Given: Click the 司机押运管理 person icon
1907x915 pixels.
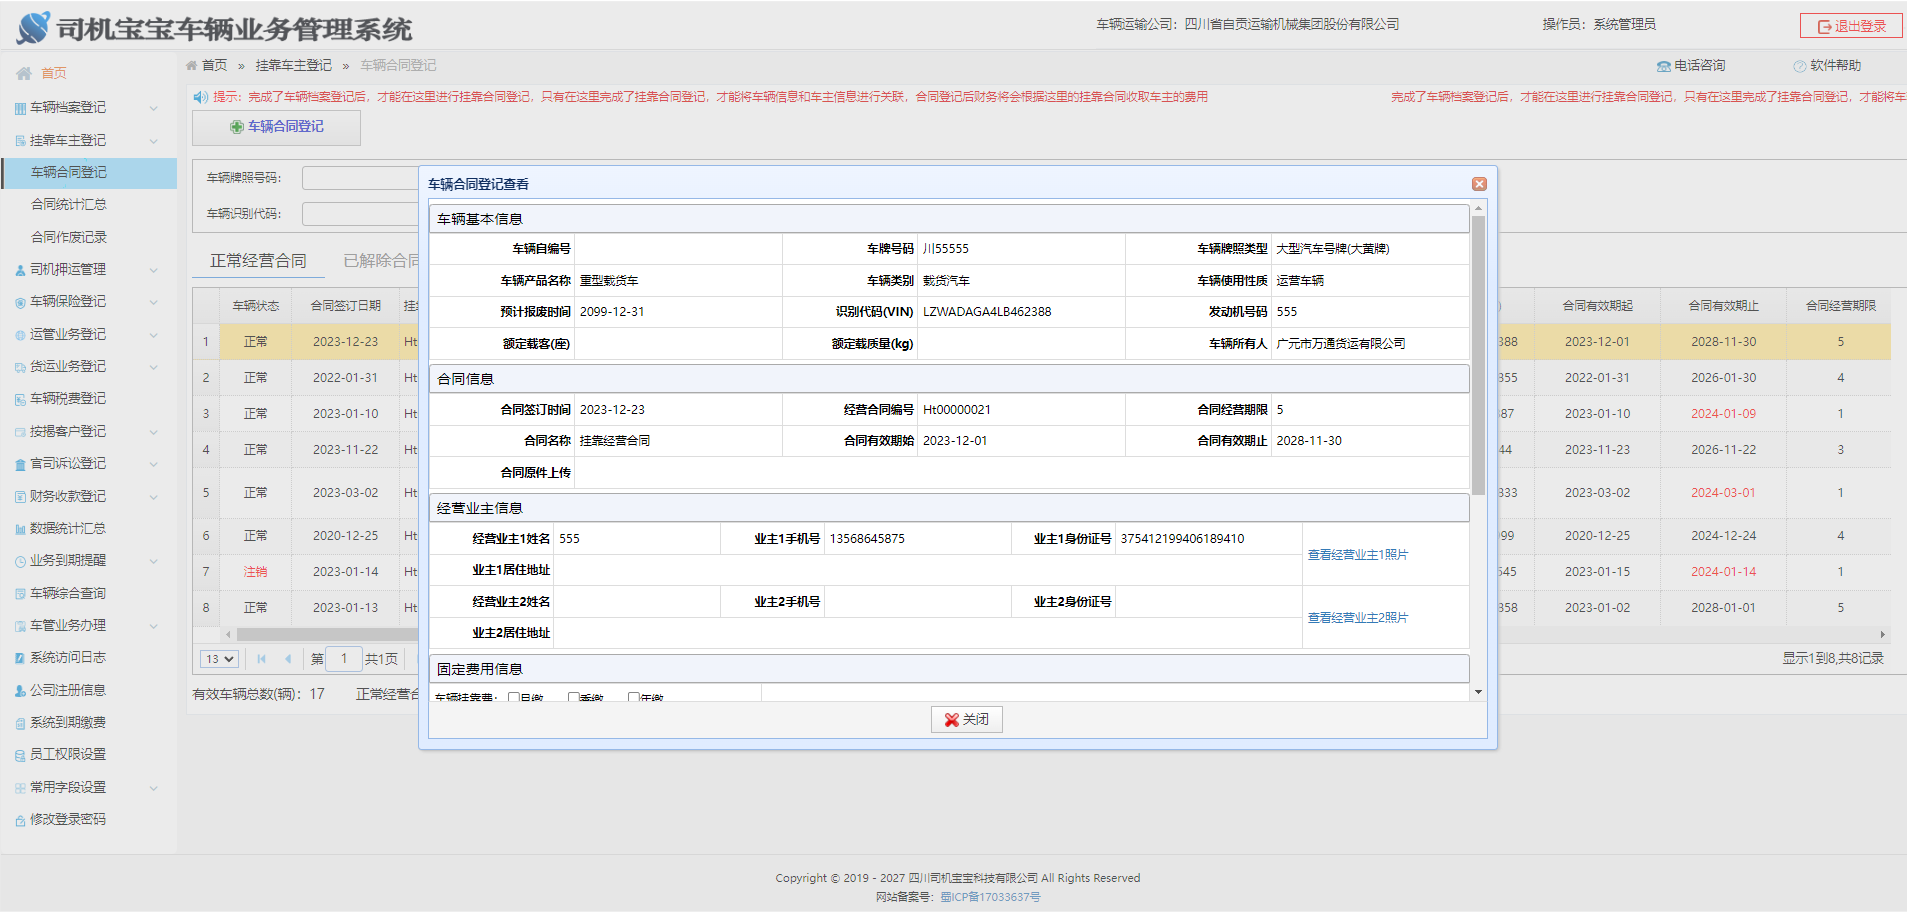Looking at the screenshot, I should point(20,270).
